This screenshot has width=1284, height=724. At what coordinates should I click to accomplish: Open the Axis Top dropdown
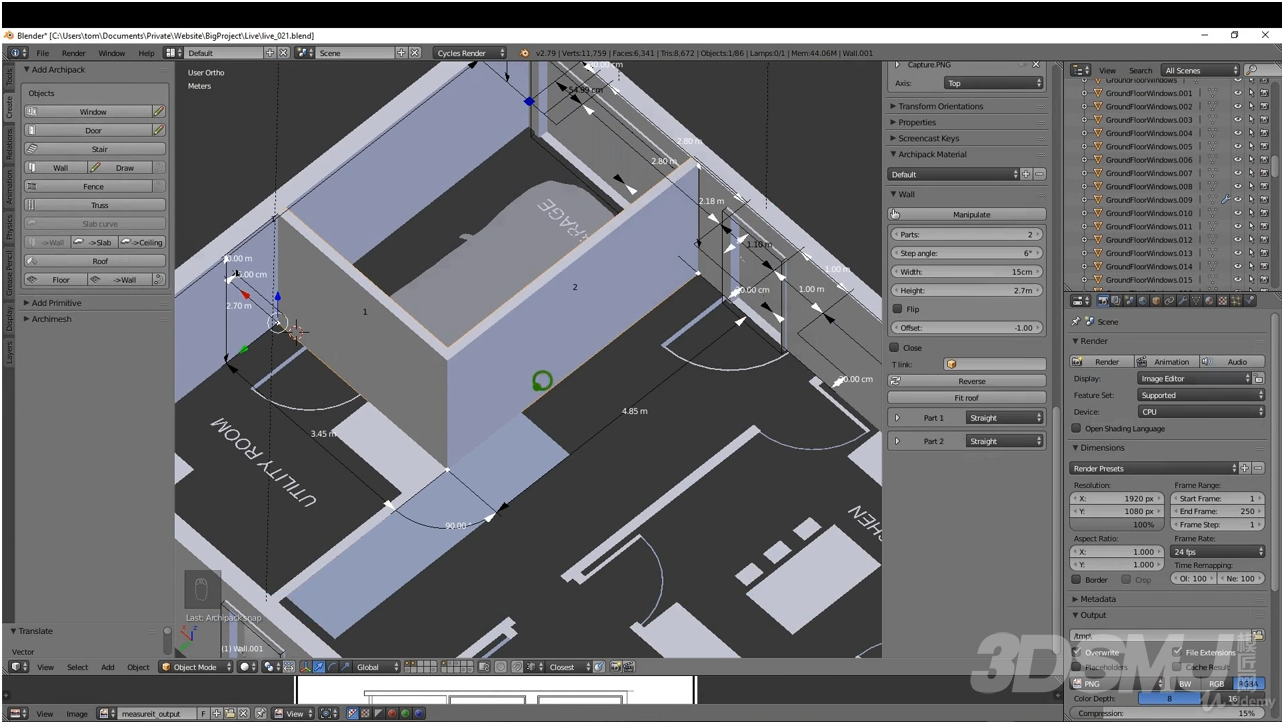point(993,84)
